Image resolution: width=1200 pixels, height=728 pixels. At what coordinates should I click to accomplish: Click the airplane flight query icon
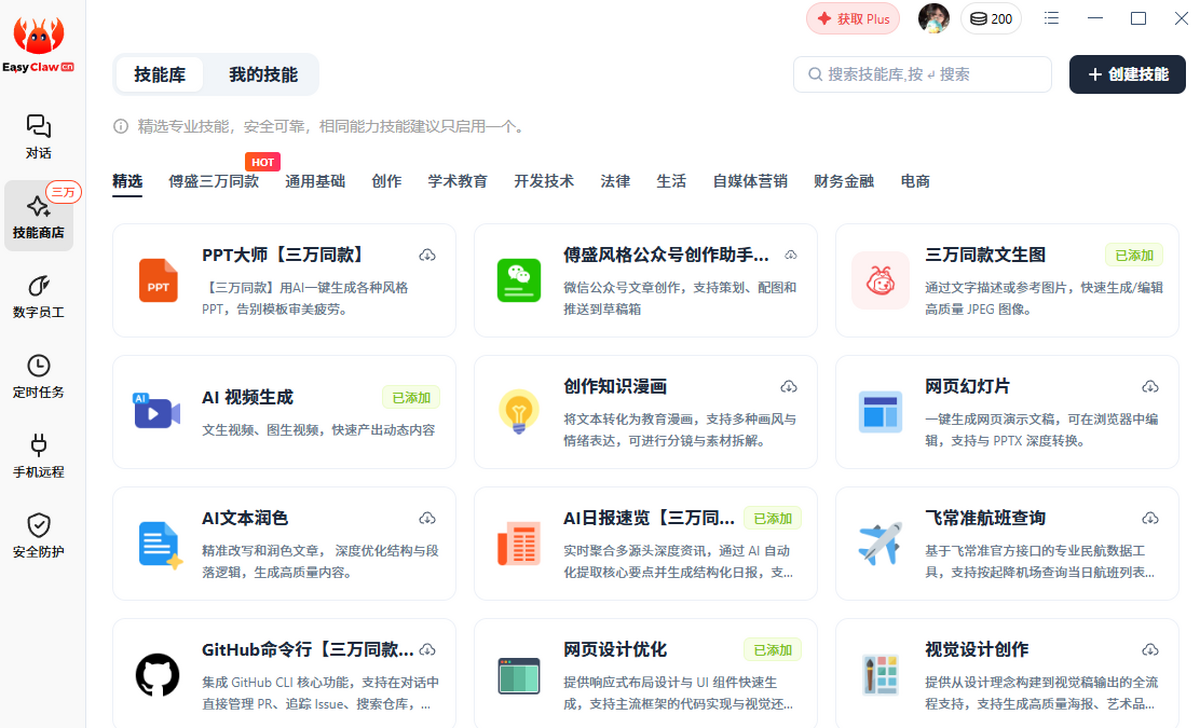click(880, 543)
